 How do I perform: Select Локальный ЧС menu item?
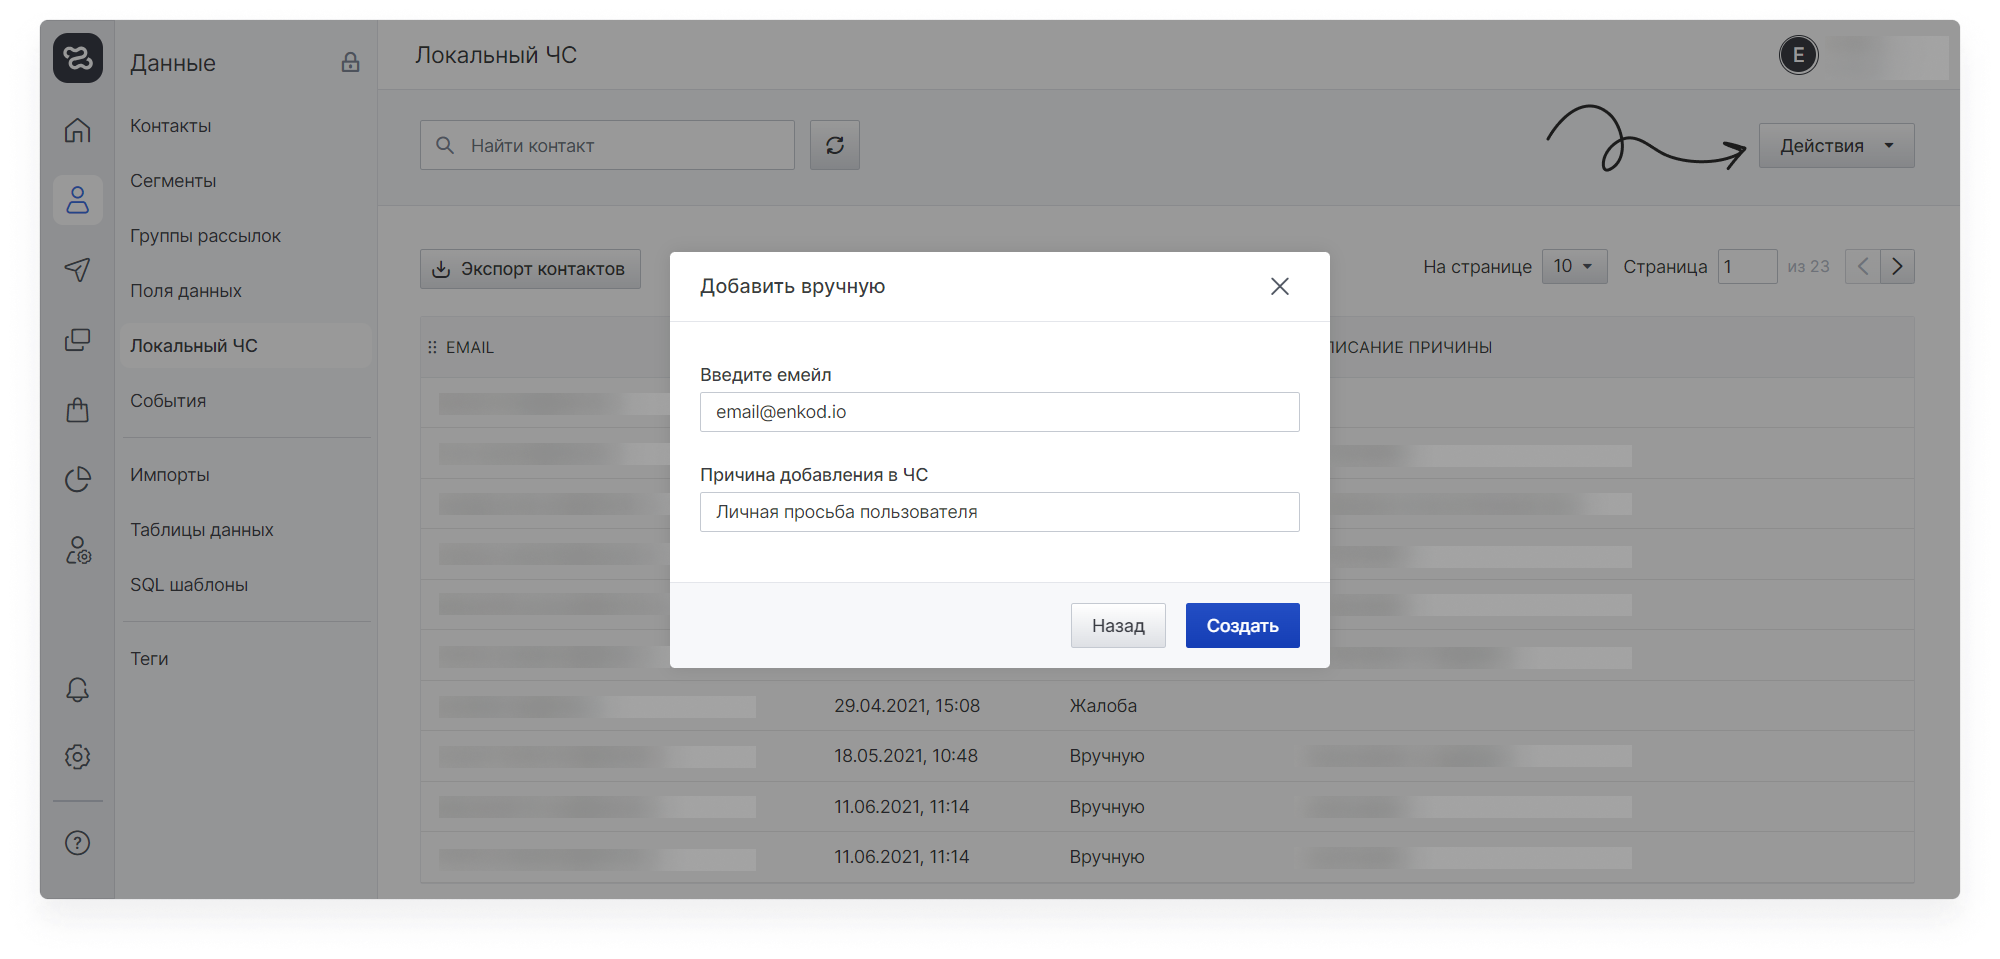(246, 345)
